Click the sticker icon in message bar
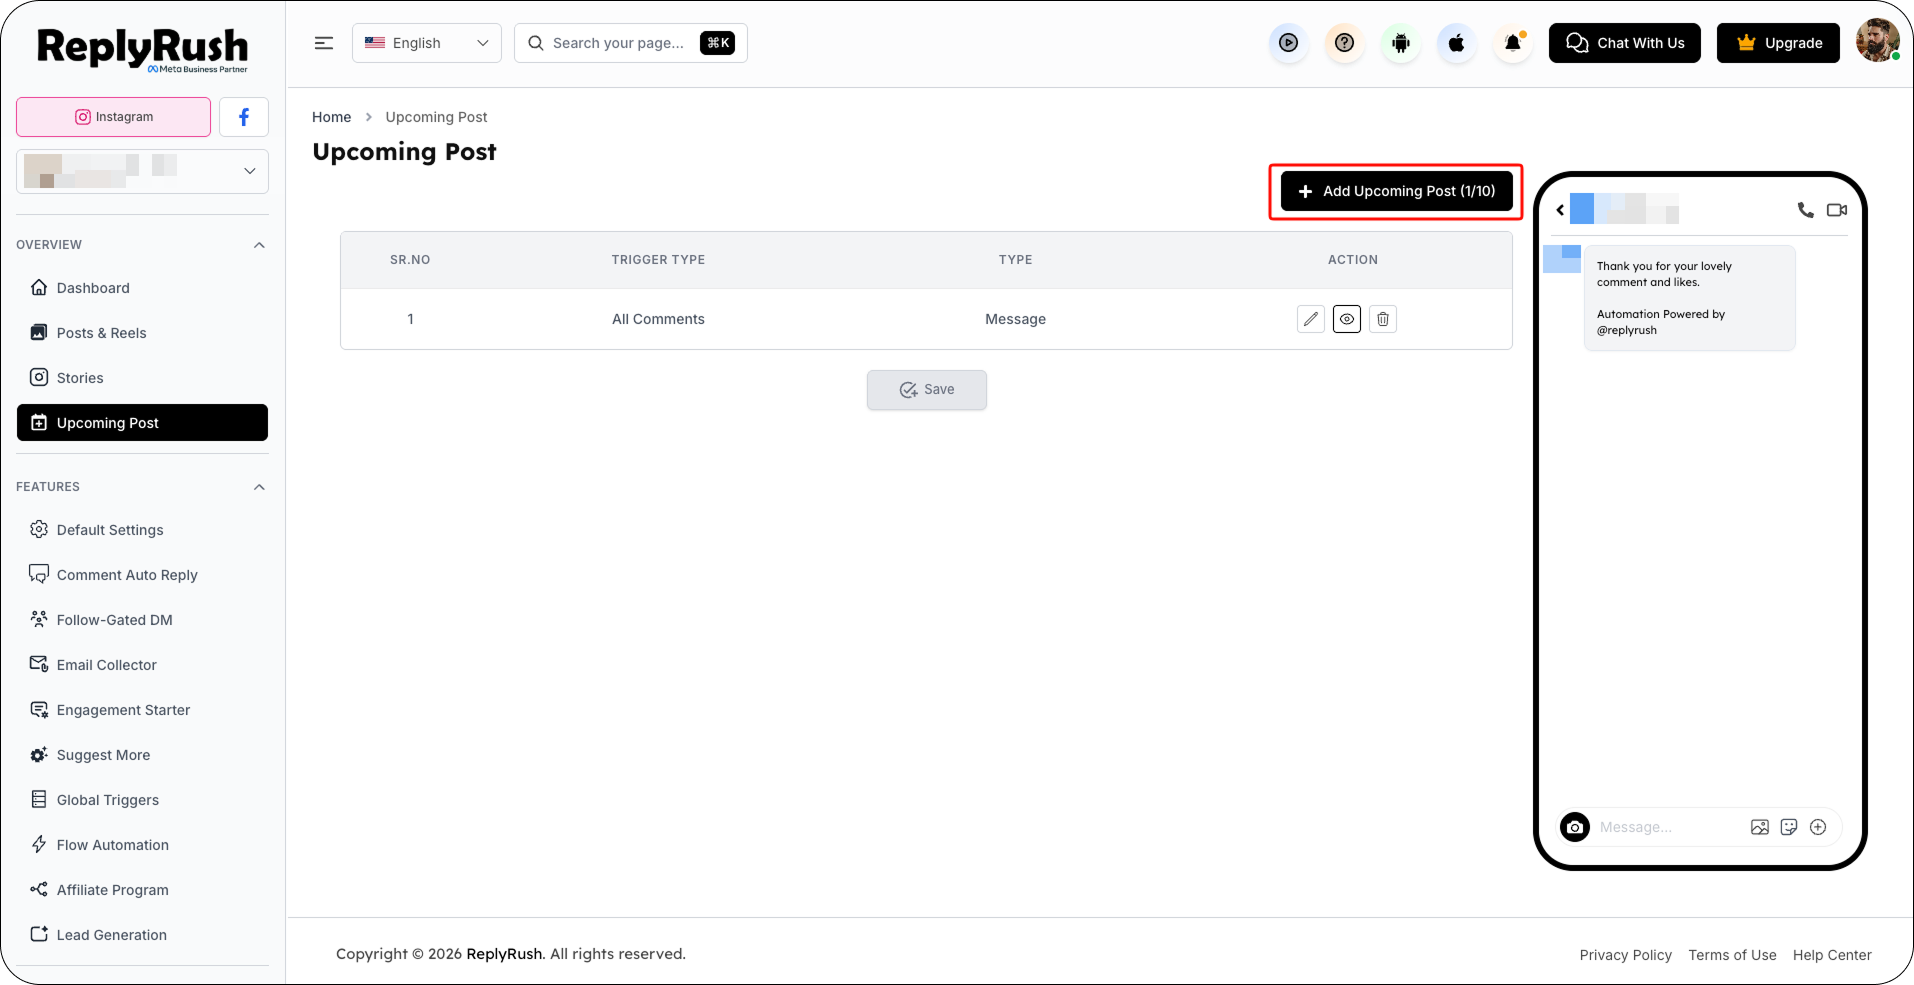The height and width of the screenshot is (985, 1914). pyautogui.click(x=1789, y=827)
